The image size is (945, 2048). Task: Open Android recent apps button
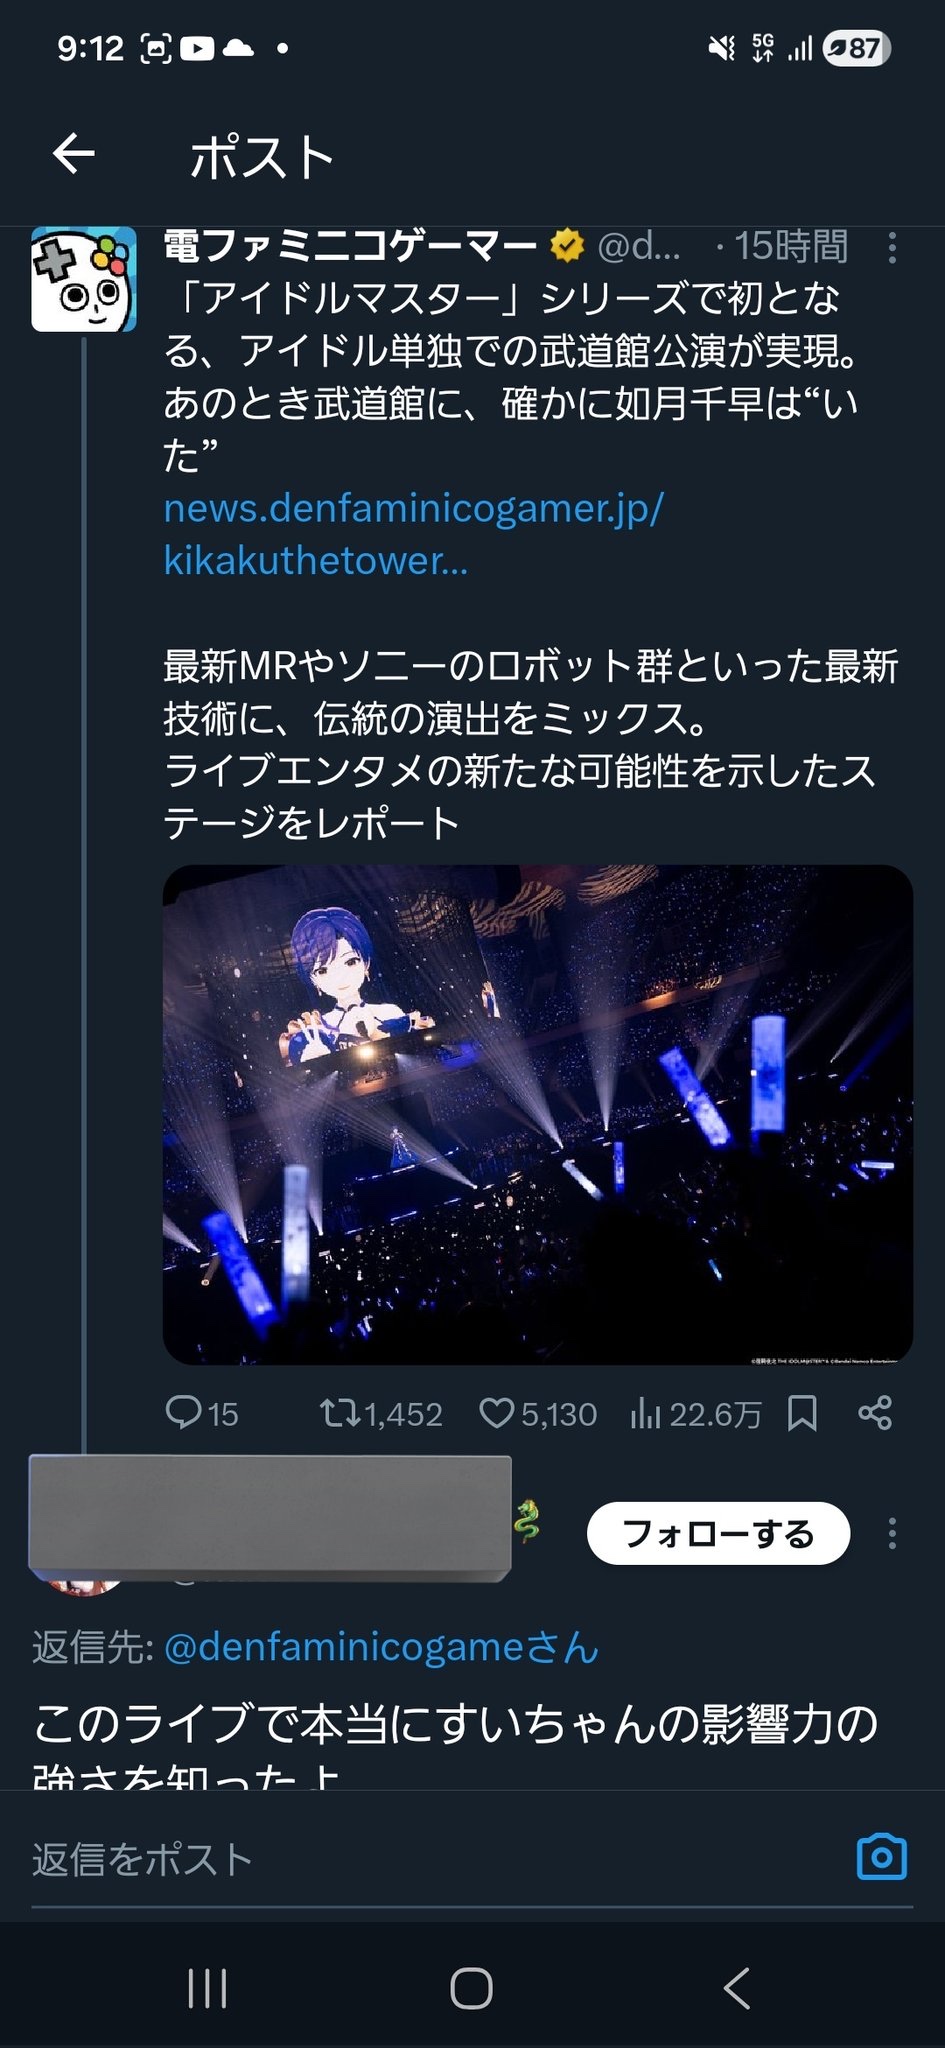pos(208,1988)
